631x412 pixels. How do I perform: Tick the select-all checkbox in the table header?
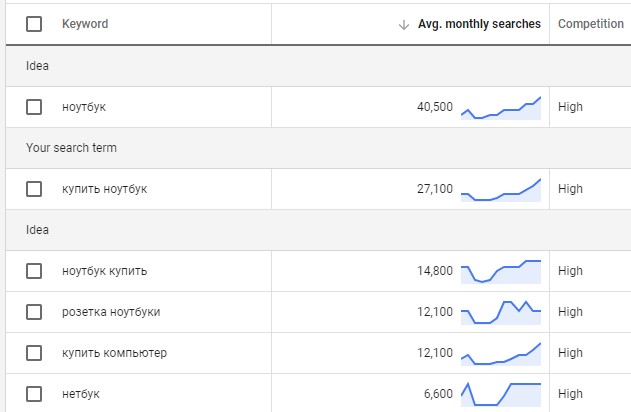point(34,24)
